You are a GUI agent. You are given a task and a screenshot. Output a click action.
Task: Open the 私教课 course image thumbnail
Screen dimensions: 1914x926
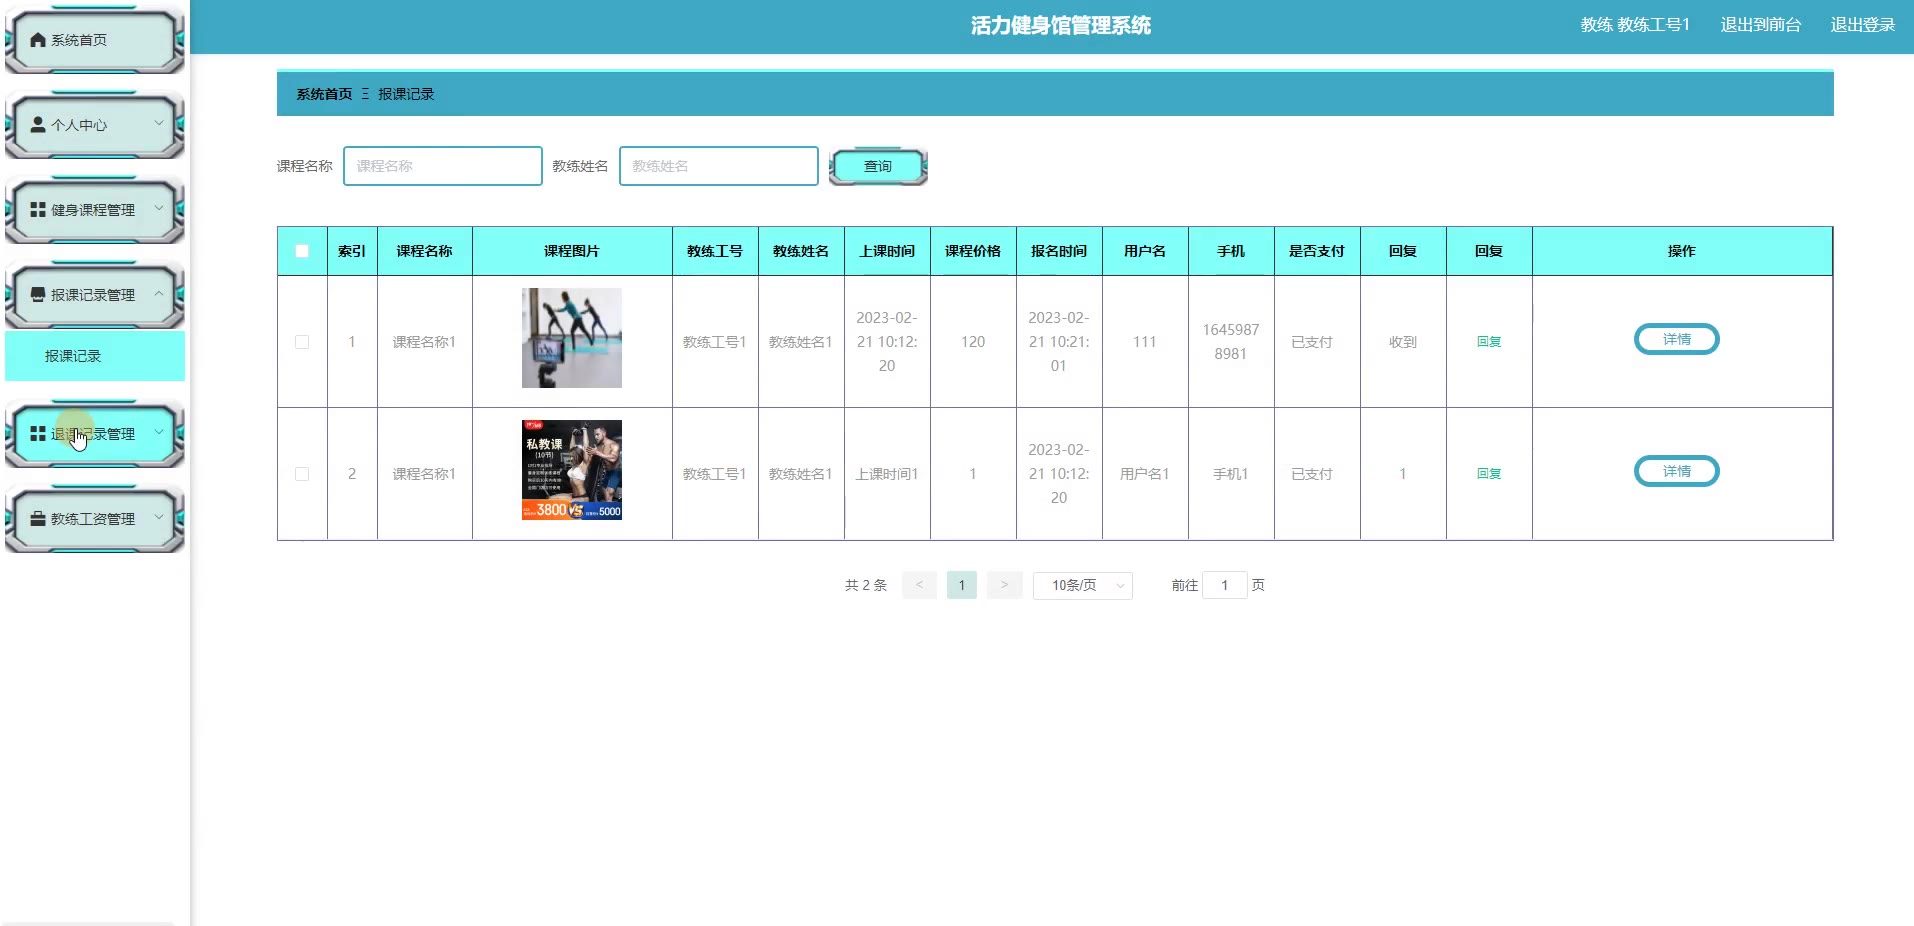point(572,470)
